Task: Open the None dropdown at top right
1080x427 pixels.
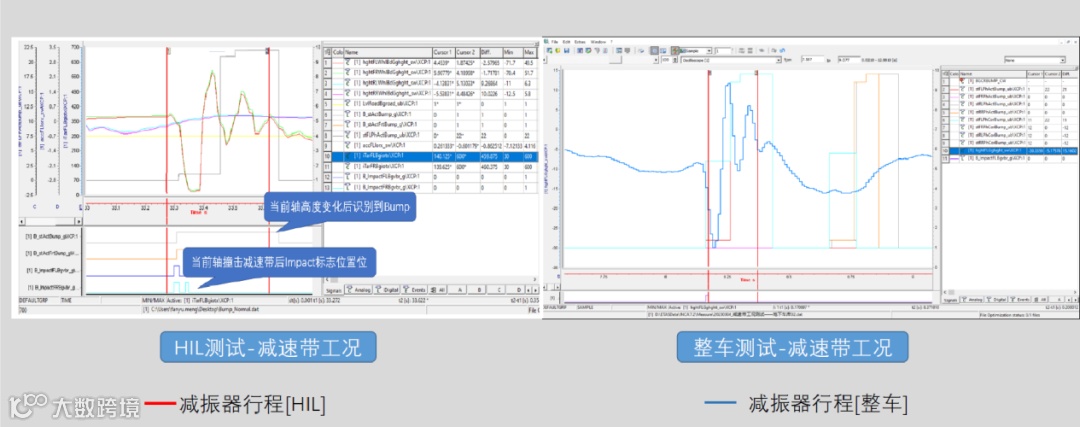Action: pos(1035,60)
